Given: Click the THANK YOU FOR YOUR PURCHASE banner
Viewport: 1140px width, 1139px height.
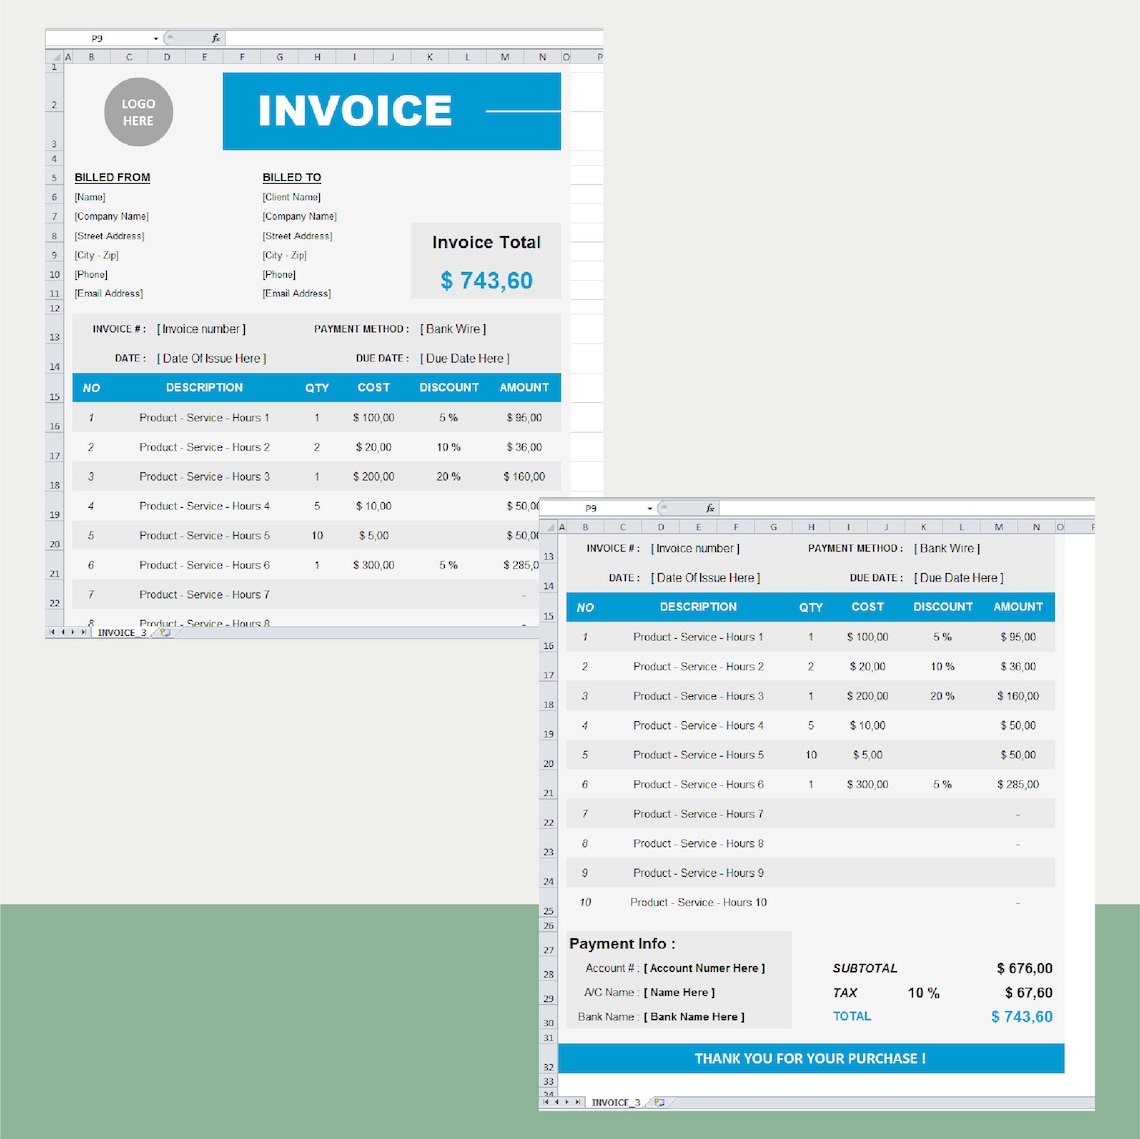Looking at the screenshot, I should [x=810, y=1058].
